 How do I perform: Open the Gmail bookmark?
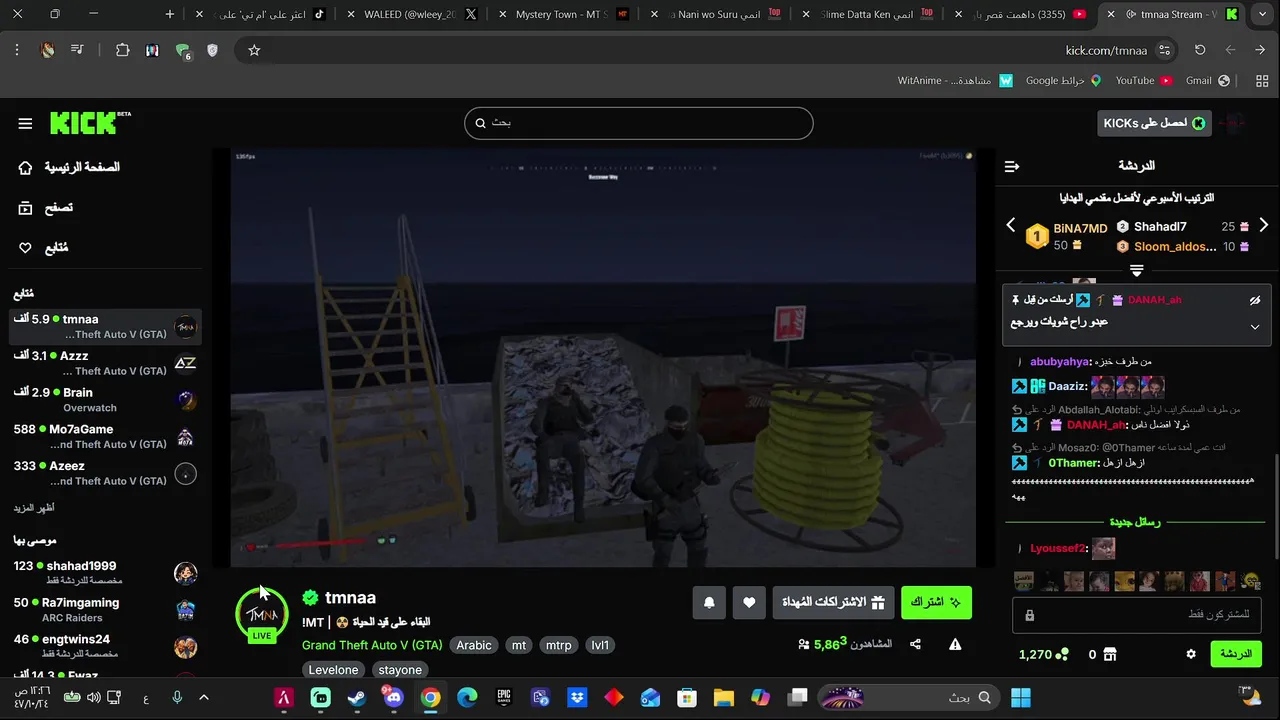pyautogui.click(x=1207, y=80)
